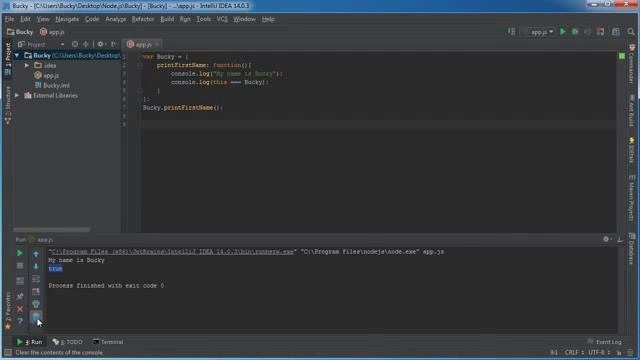This screenshot has width=640, height=360.
Task: Open Run panel settings gear
Action: pyautogui.click(x=606, y=239)
